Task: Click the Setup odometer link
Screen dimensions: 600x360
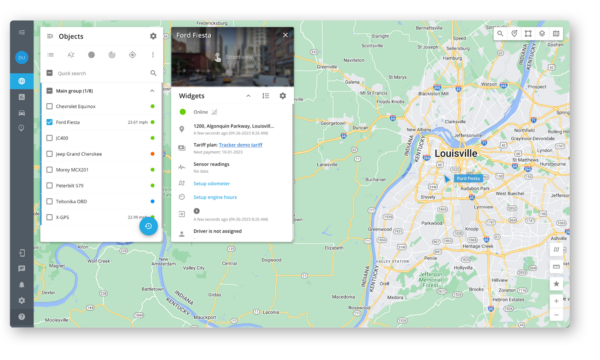Action: click(x=212, y=184)
